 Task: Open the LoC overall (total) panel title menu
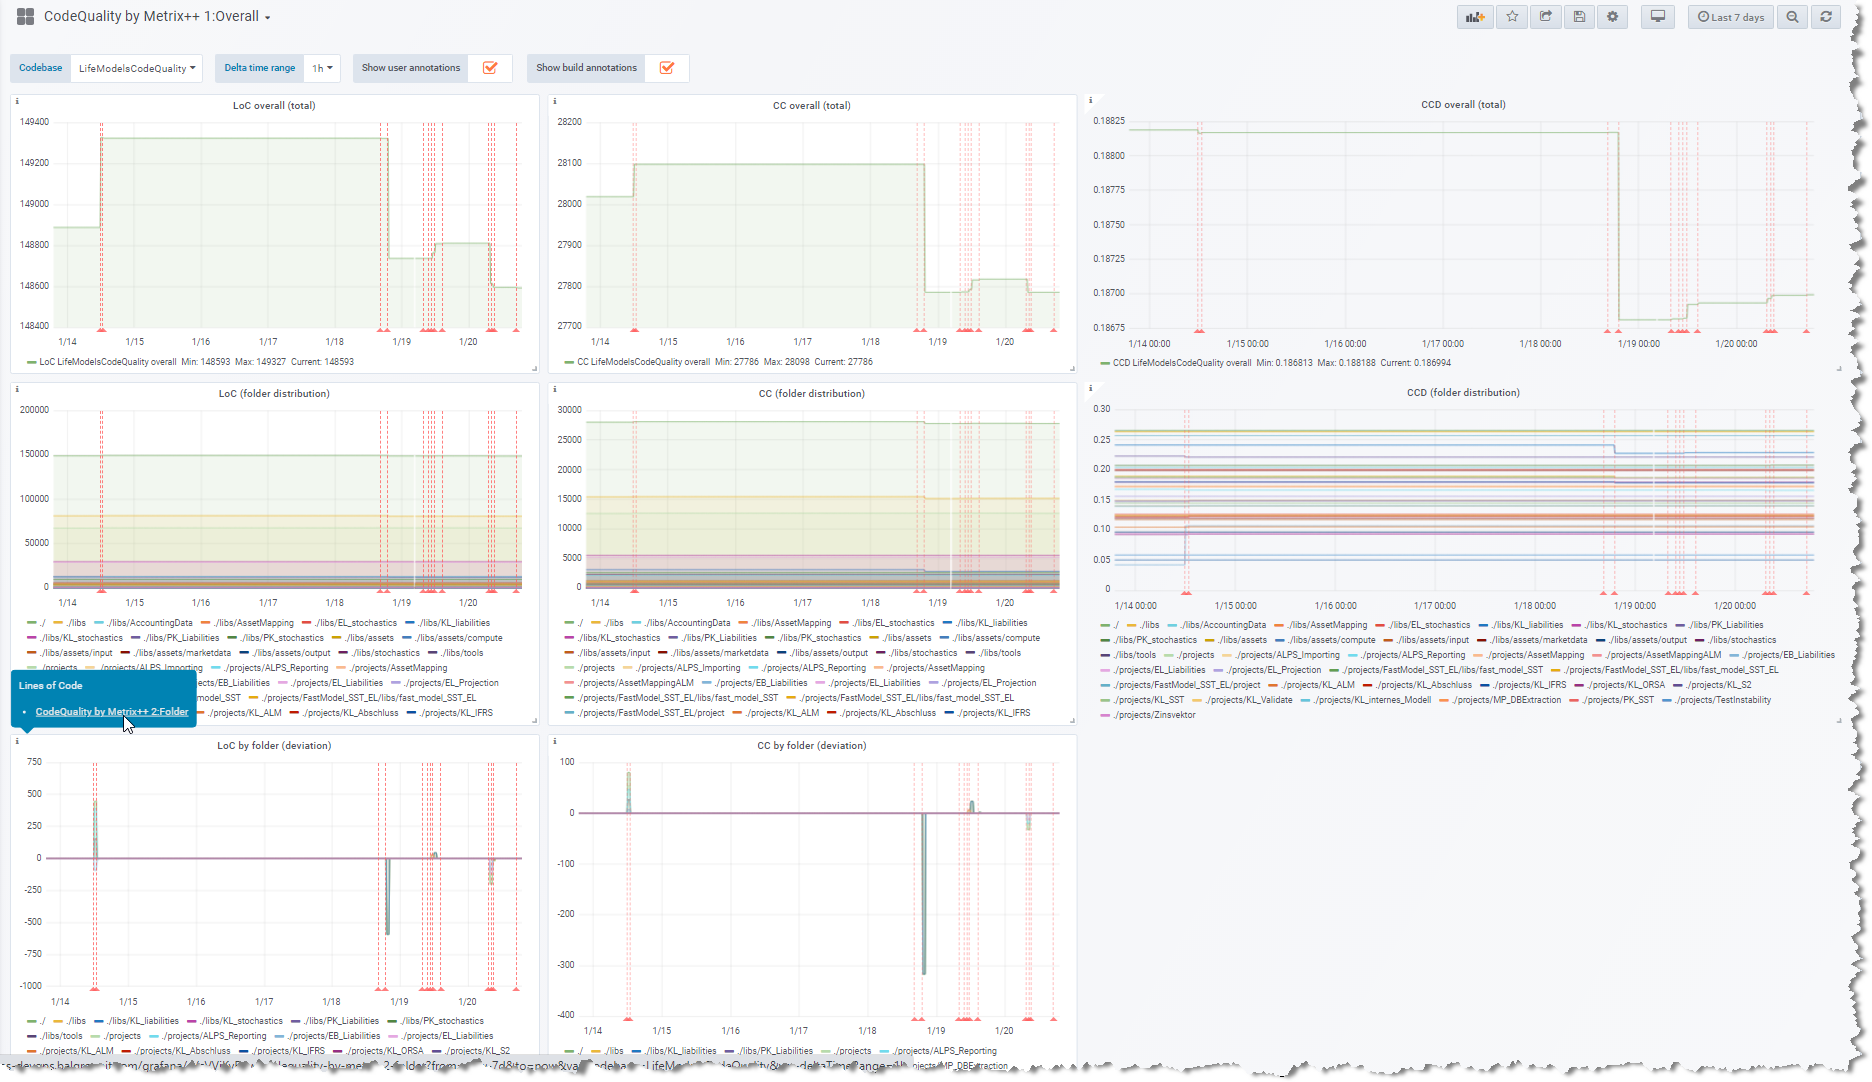(274, 105)
